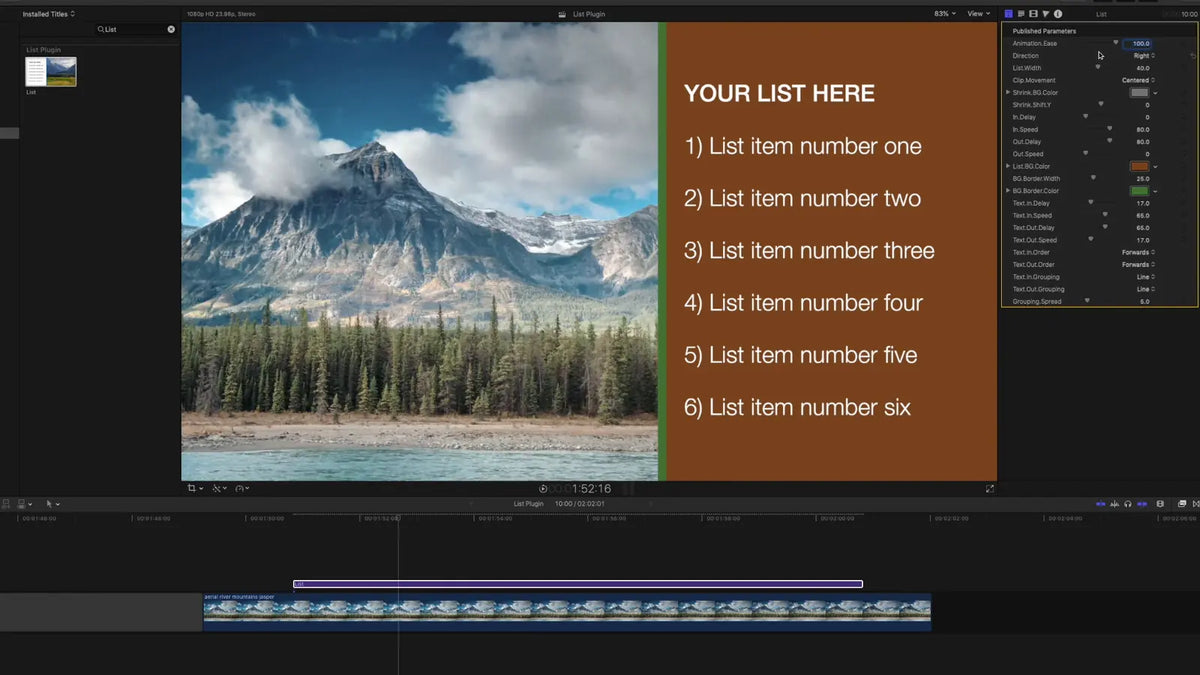This screenshot has width=1200, height=675.
Task: Open the Text inspector icon
Action: 1021,14
